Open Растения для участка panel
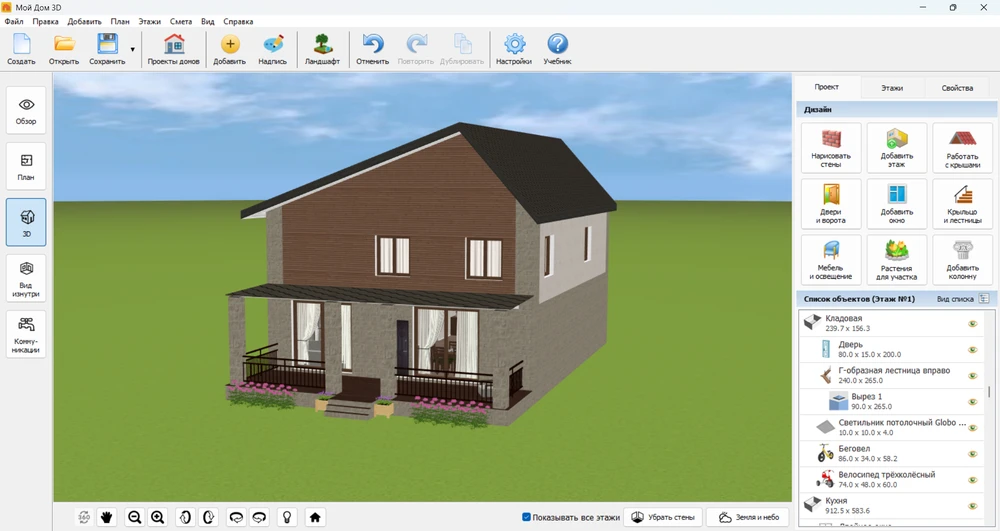The image size is (1000, 531). coord(896,259)
